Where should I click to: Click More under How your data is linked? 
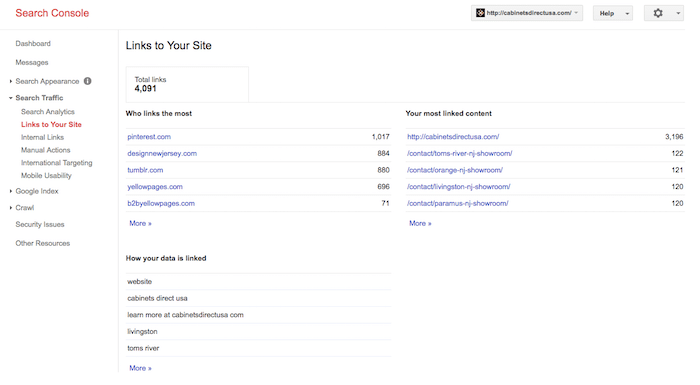(x=140, y=368)
